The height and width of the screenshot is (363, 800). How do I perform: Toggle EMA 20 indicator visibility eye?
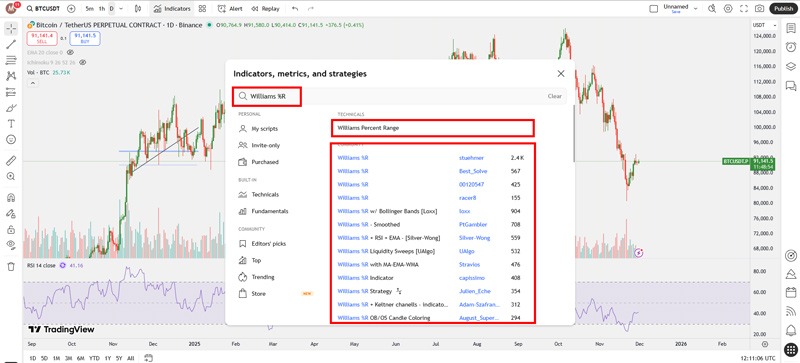coord(70,52)
